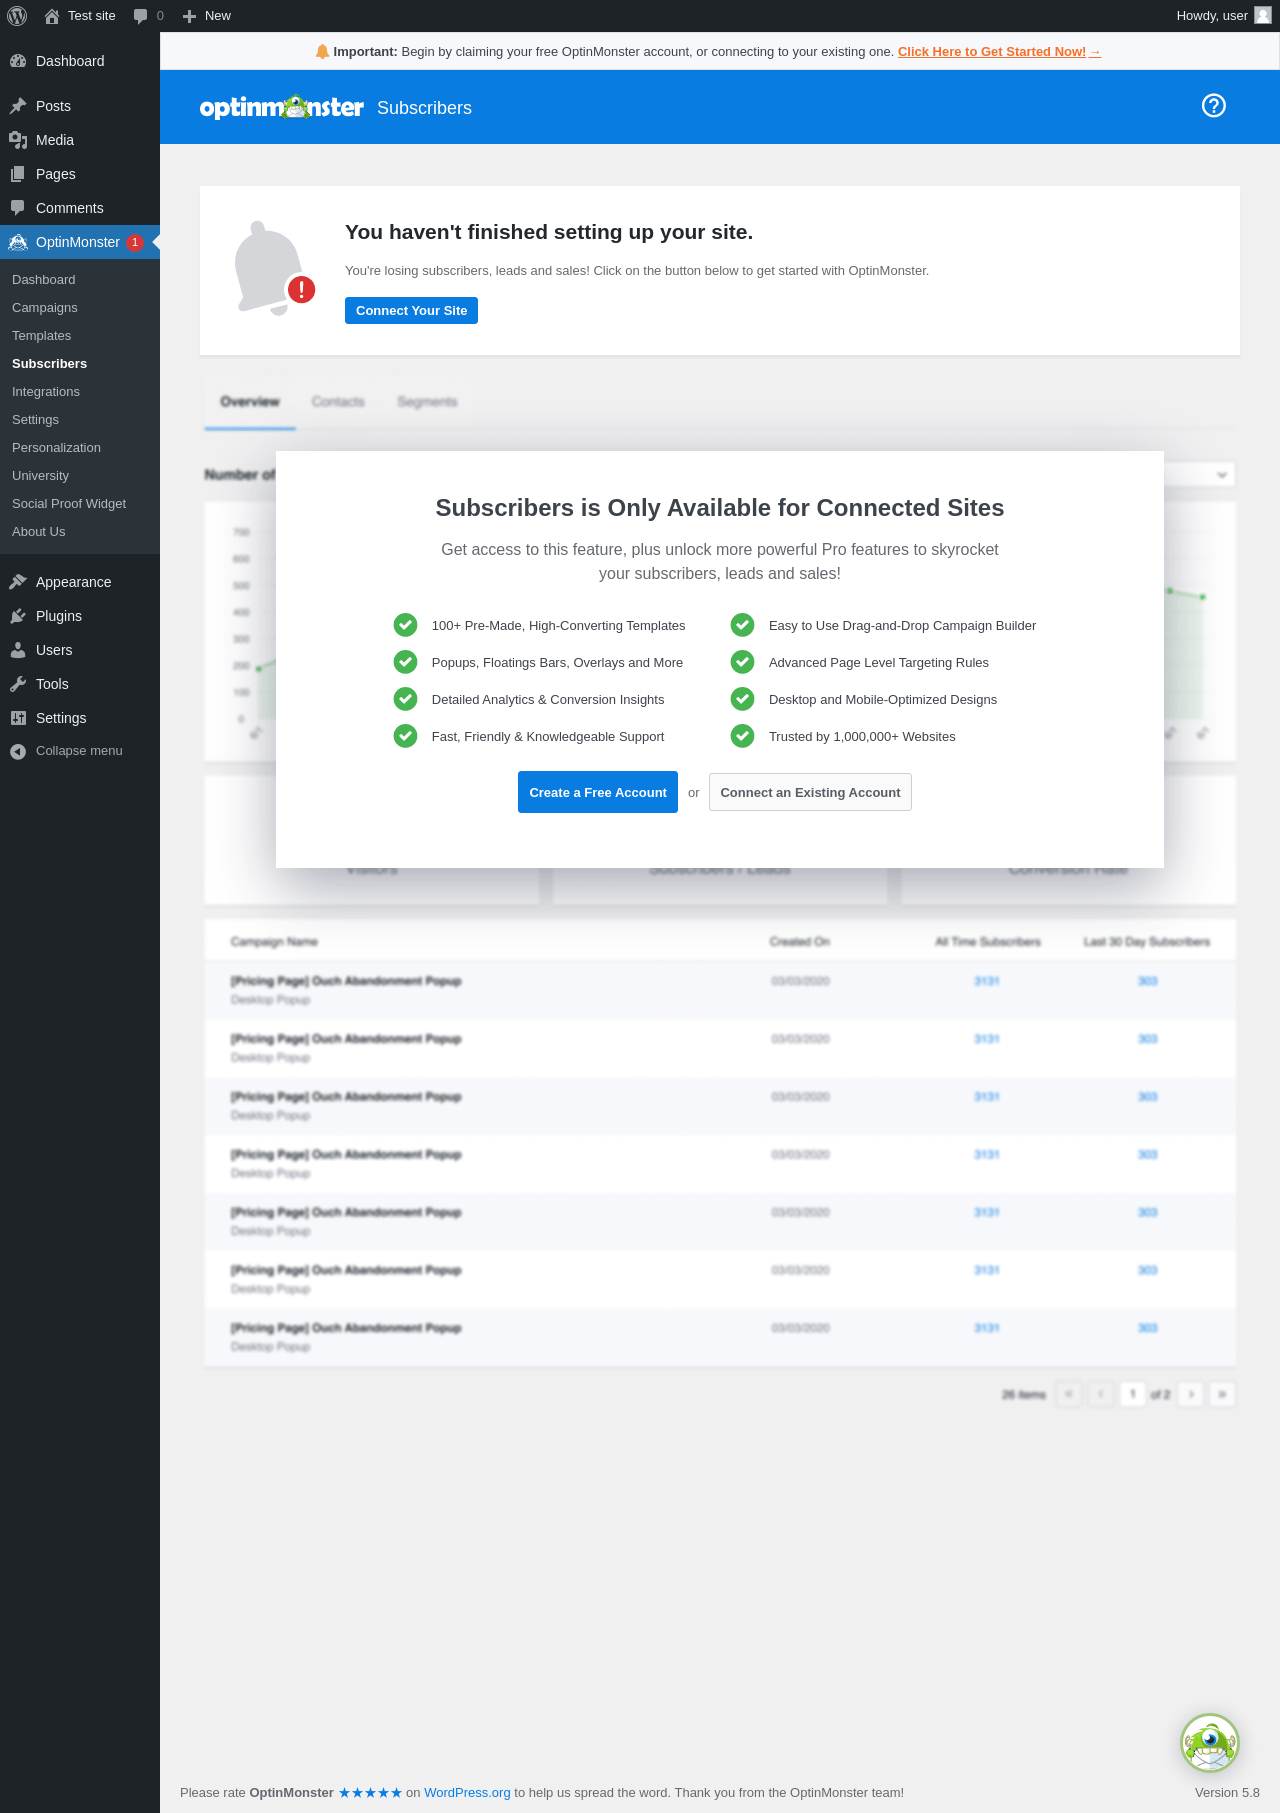
Task: Click the plus New content icon
Action: (189, 16)
